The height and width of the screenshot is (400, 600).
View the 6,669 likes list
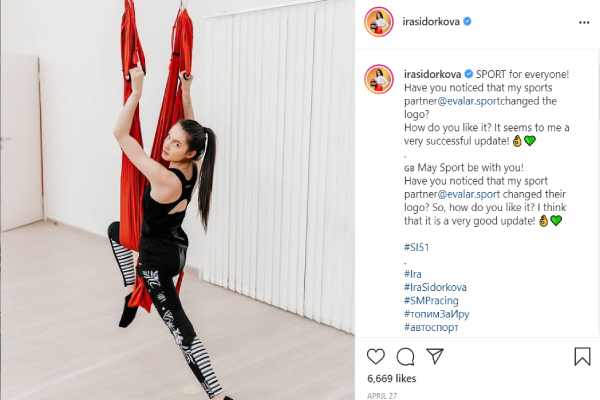391,379
